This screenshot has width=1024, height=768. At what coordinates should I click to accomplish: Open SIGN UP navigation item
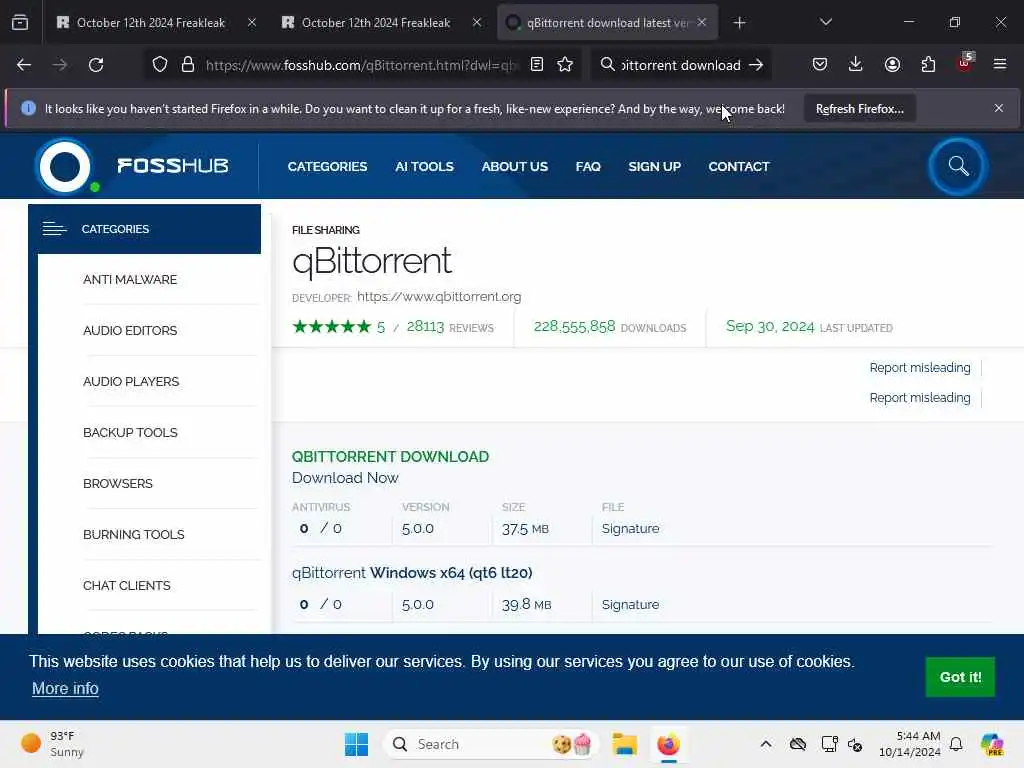(x=654, y=167)
